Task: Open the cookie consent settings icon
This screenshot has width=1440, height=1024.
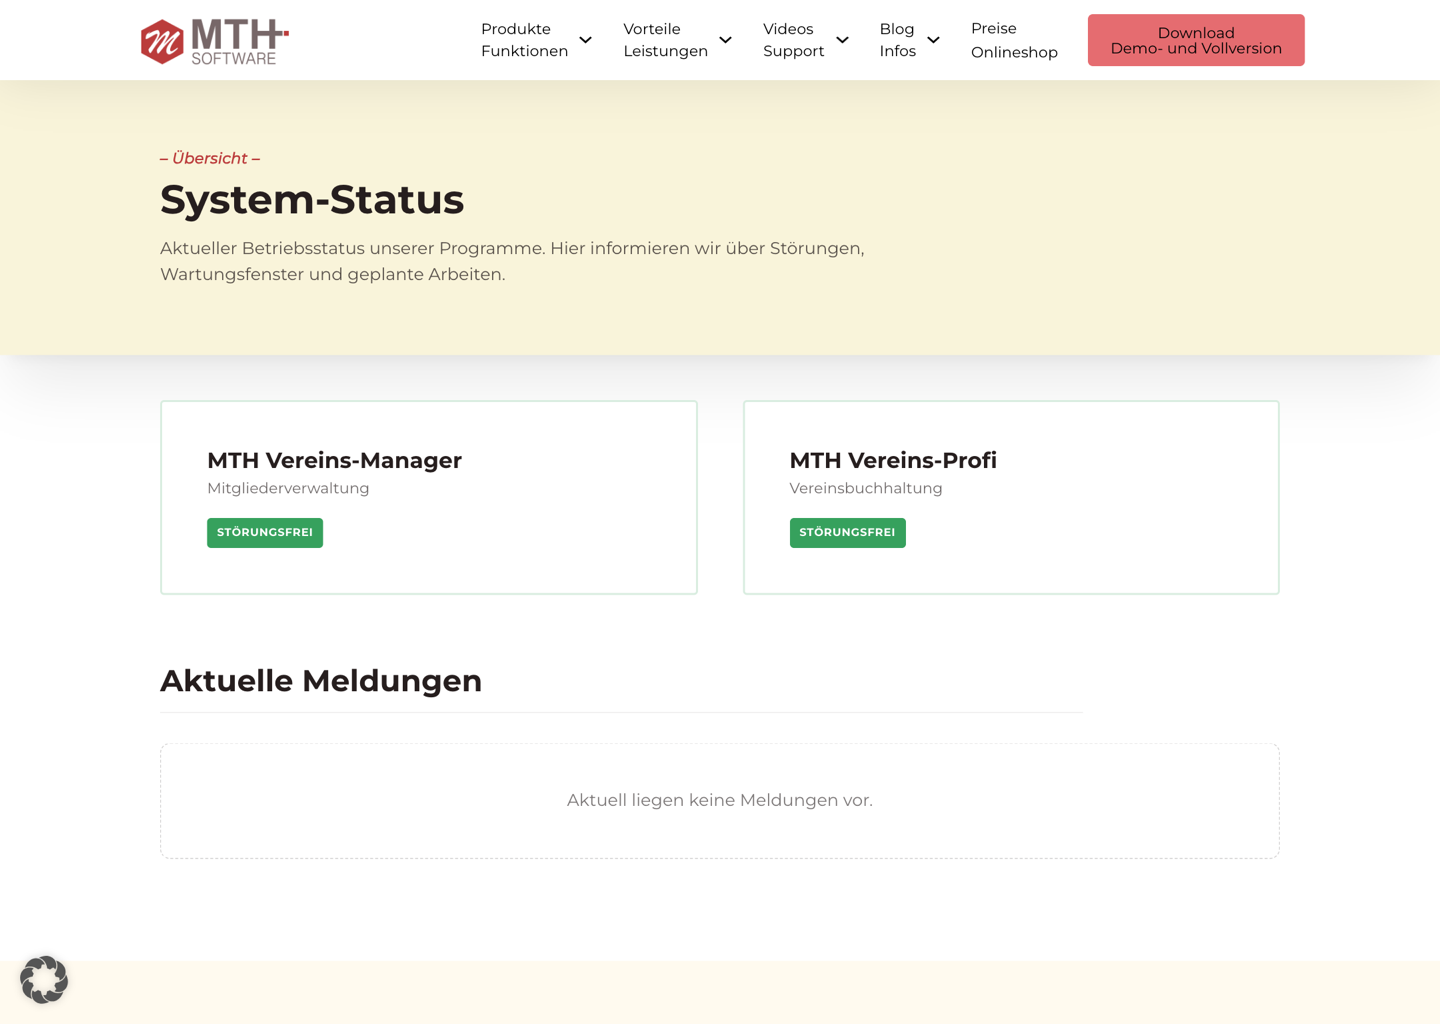Action: 44,980
